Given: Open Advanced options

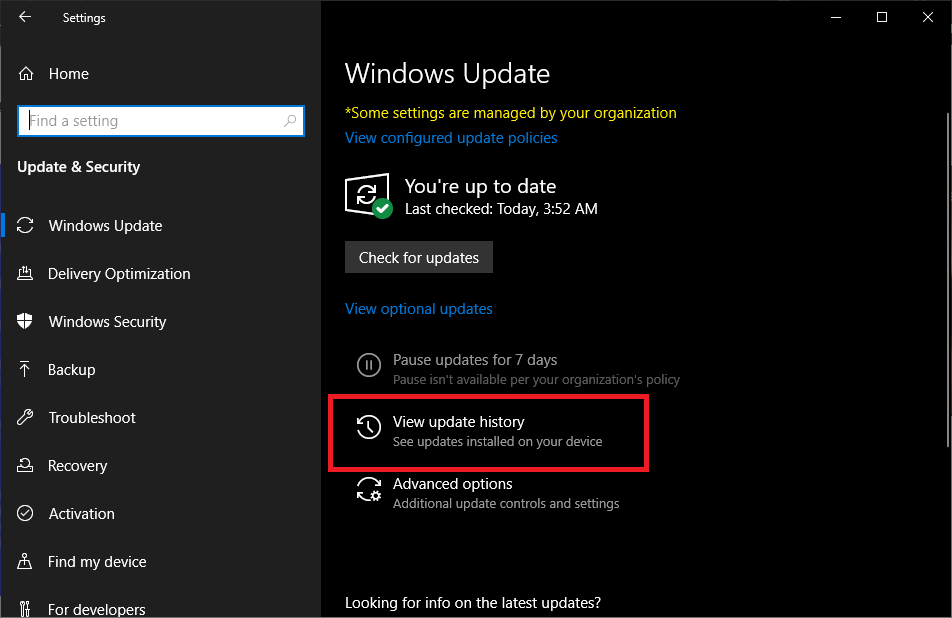Looking at the screenshot, I should [x=452, y=484].
